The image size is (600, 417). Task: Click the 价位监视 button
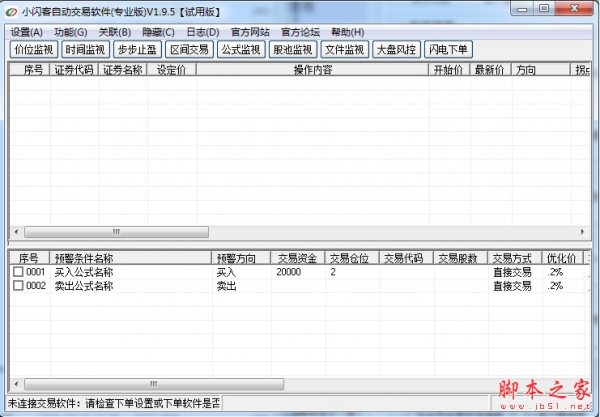34,49
